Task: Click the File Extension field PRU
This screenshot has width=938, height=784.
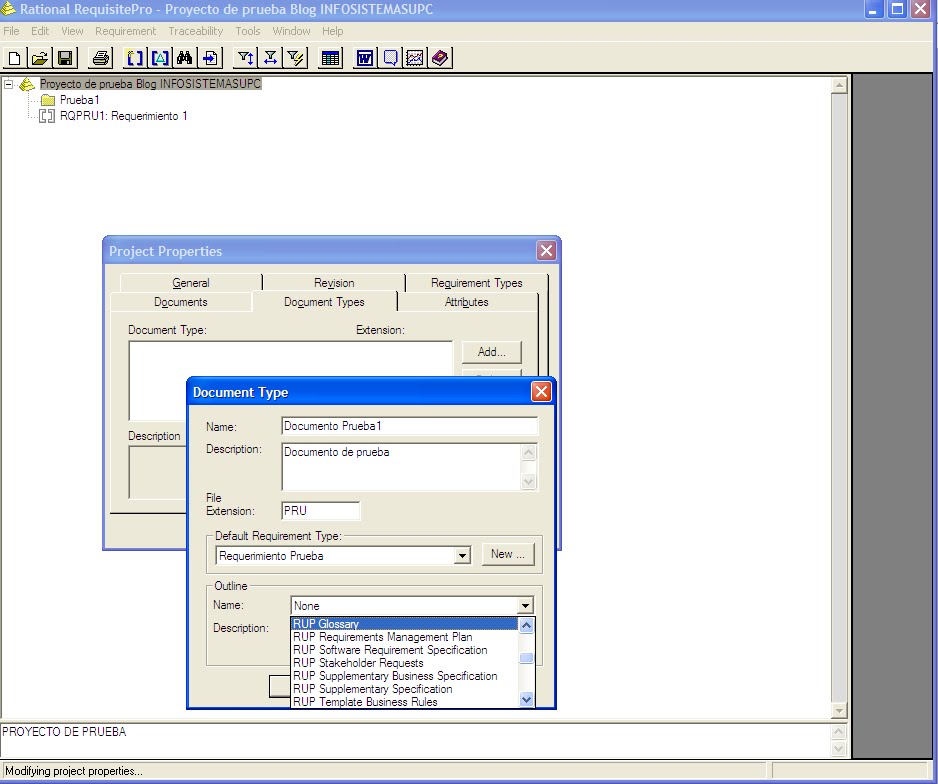Action: [x=321, y=511]
